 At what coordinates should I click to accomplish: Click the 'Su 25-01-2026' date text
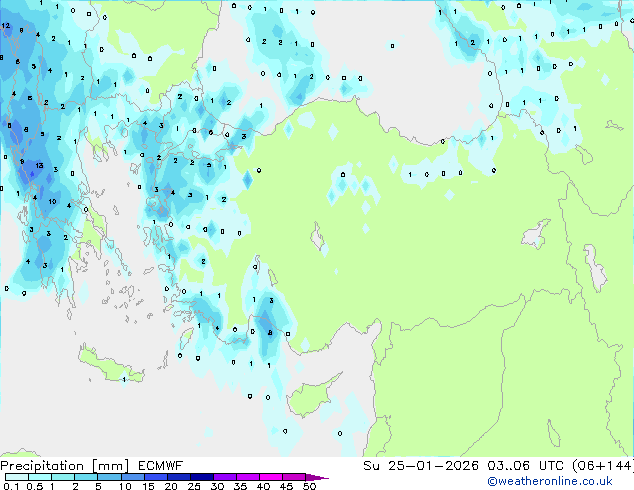(x=421, y=466)
